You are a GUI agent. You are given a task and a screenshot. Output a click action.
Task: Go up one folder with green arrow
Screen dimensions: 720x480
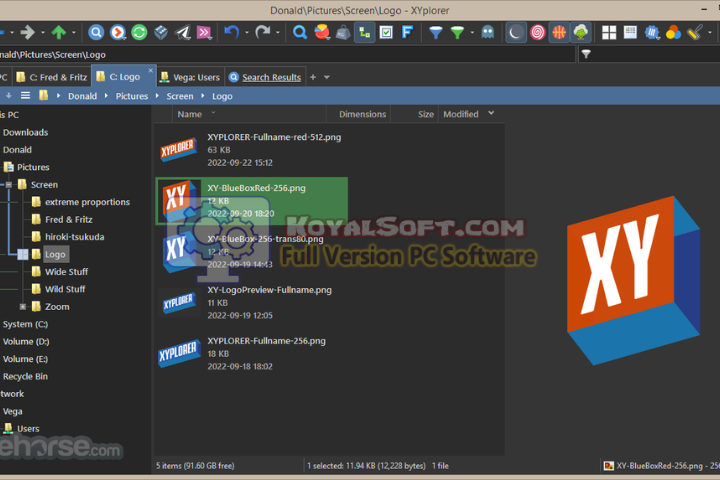pyautogui.click(x=58, y=32)
